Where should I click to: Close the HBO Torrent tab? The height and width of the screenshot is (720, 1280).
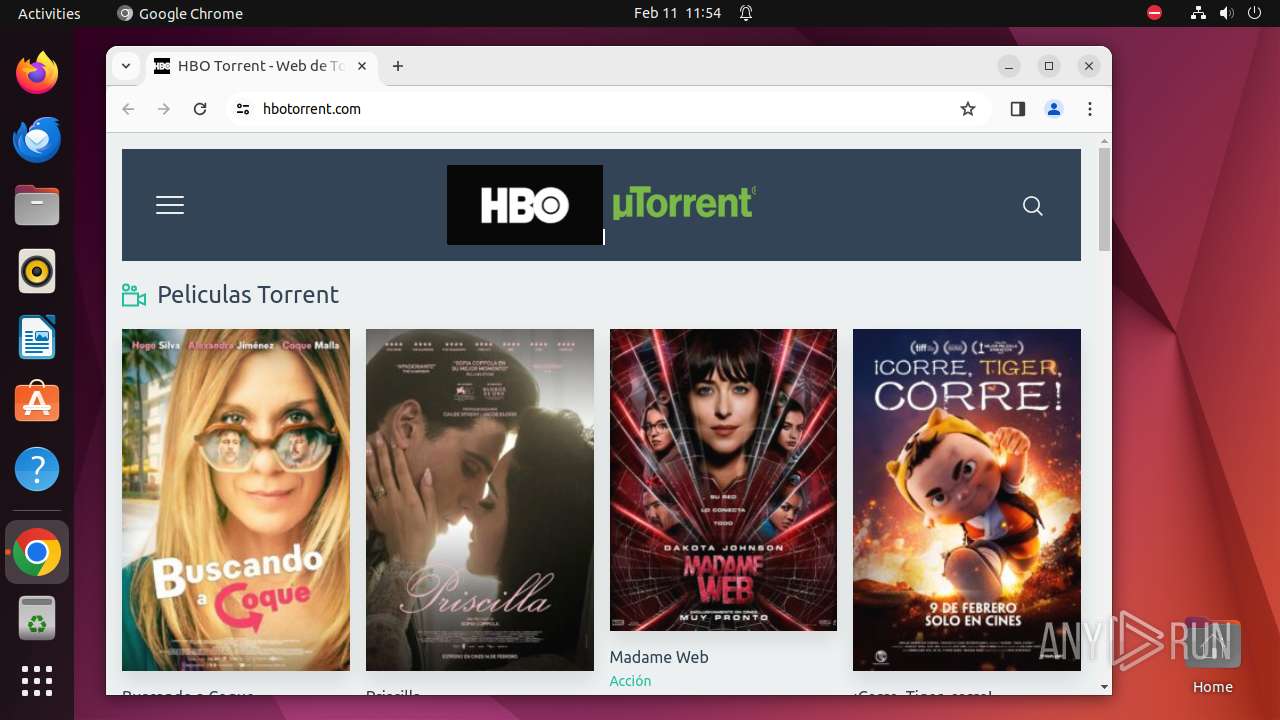pyautogui.click(x=362, y=66)
